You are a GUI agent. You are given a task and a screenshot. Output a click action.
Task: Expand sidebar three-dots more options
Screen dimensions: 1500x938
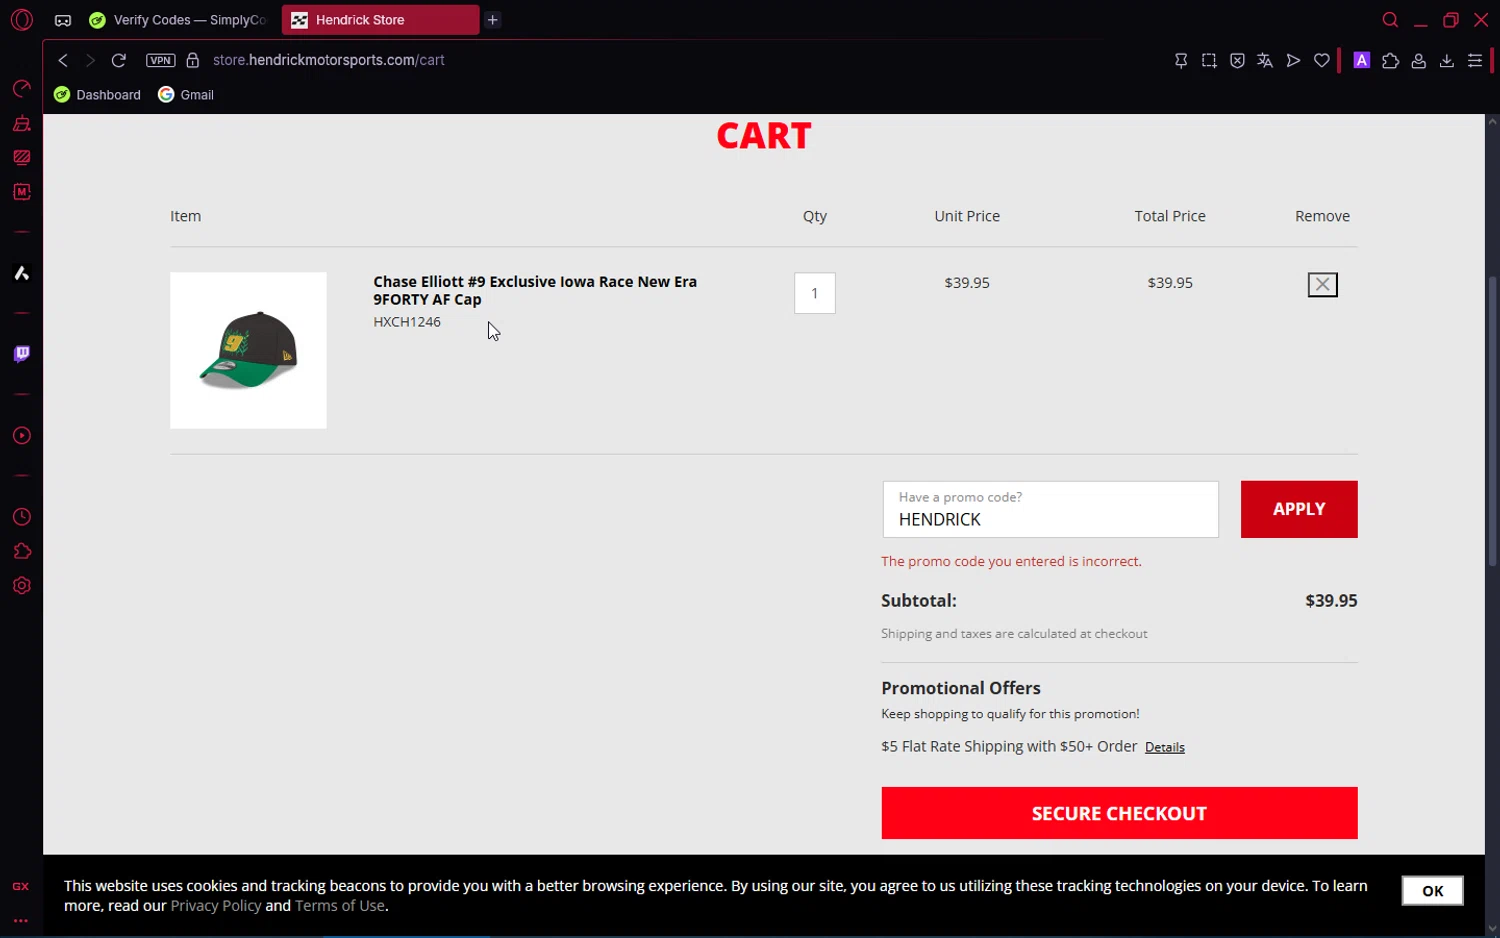point(21,921)
